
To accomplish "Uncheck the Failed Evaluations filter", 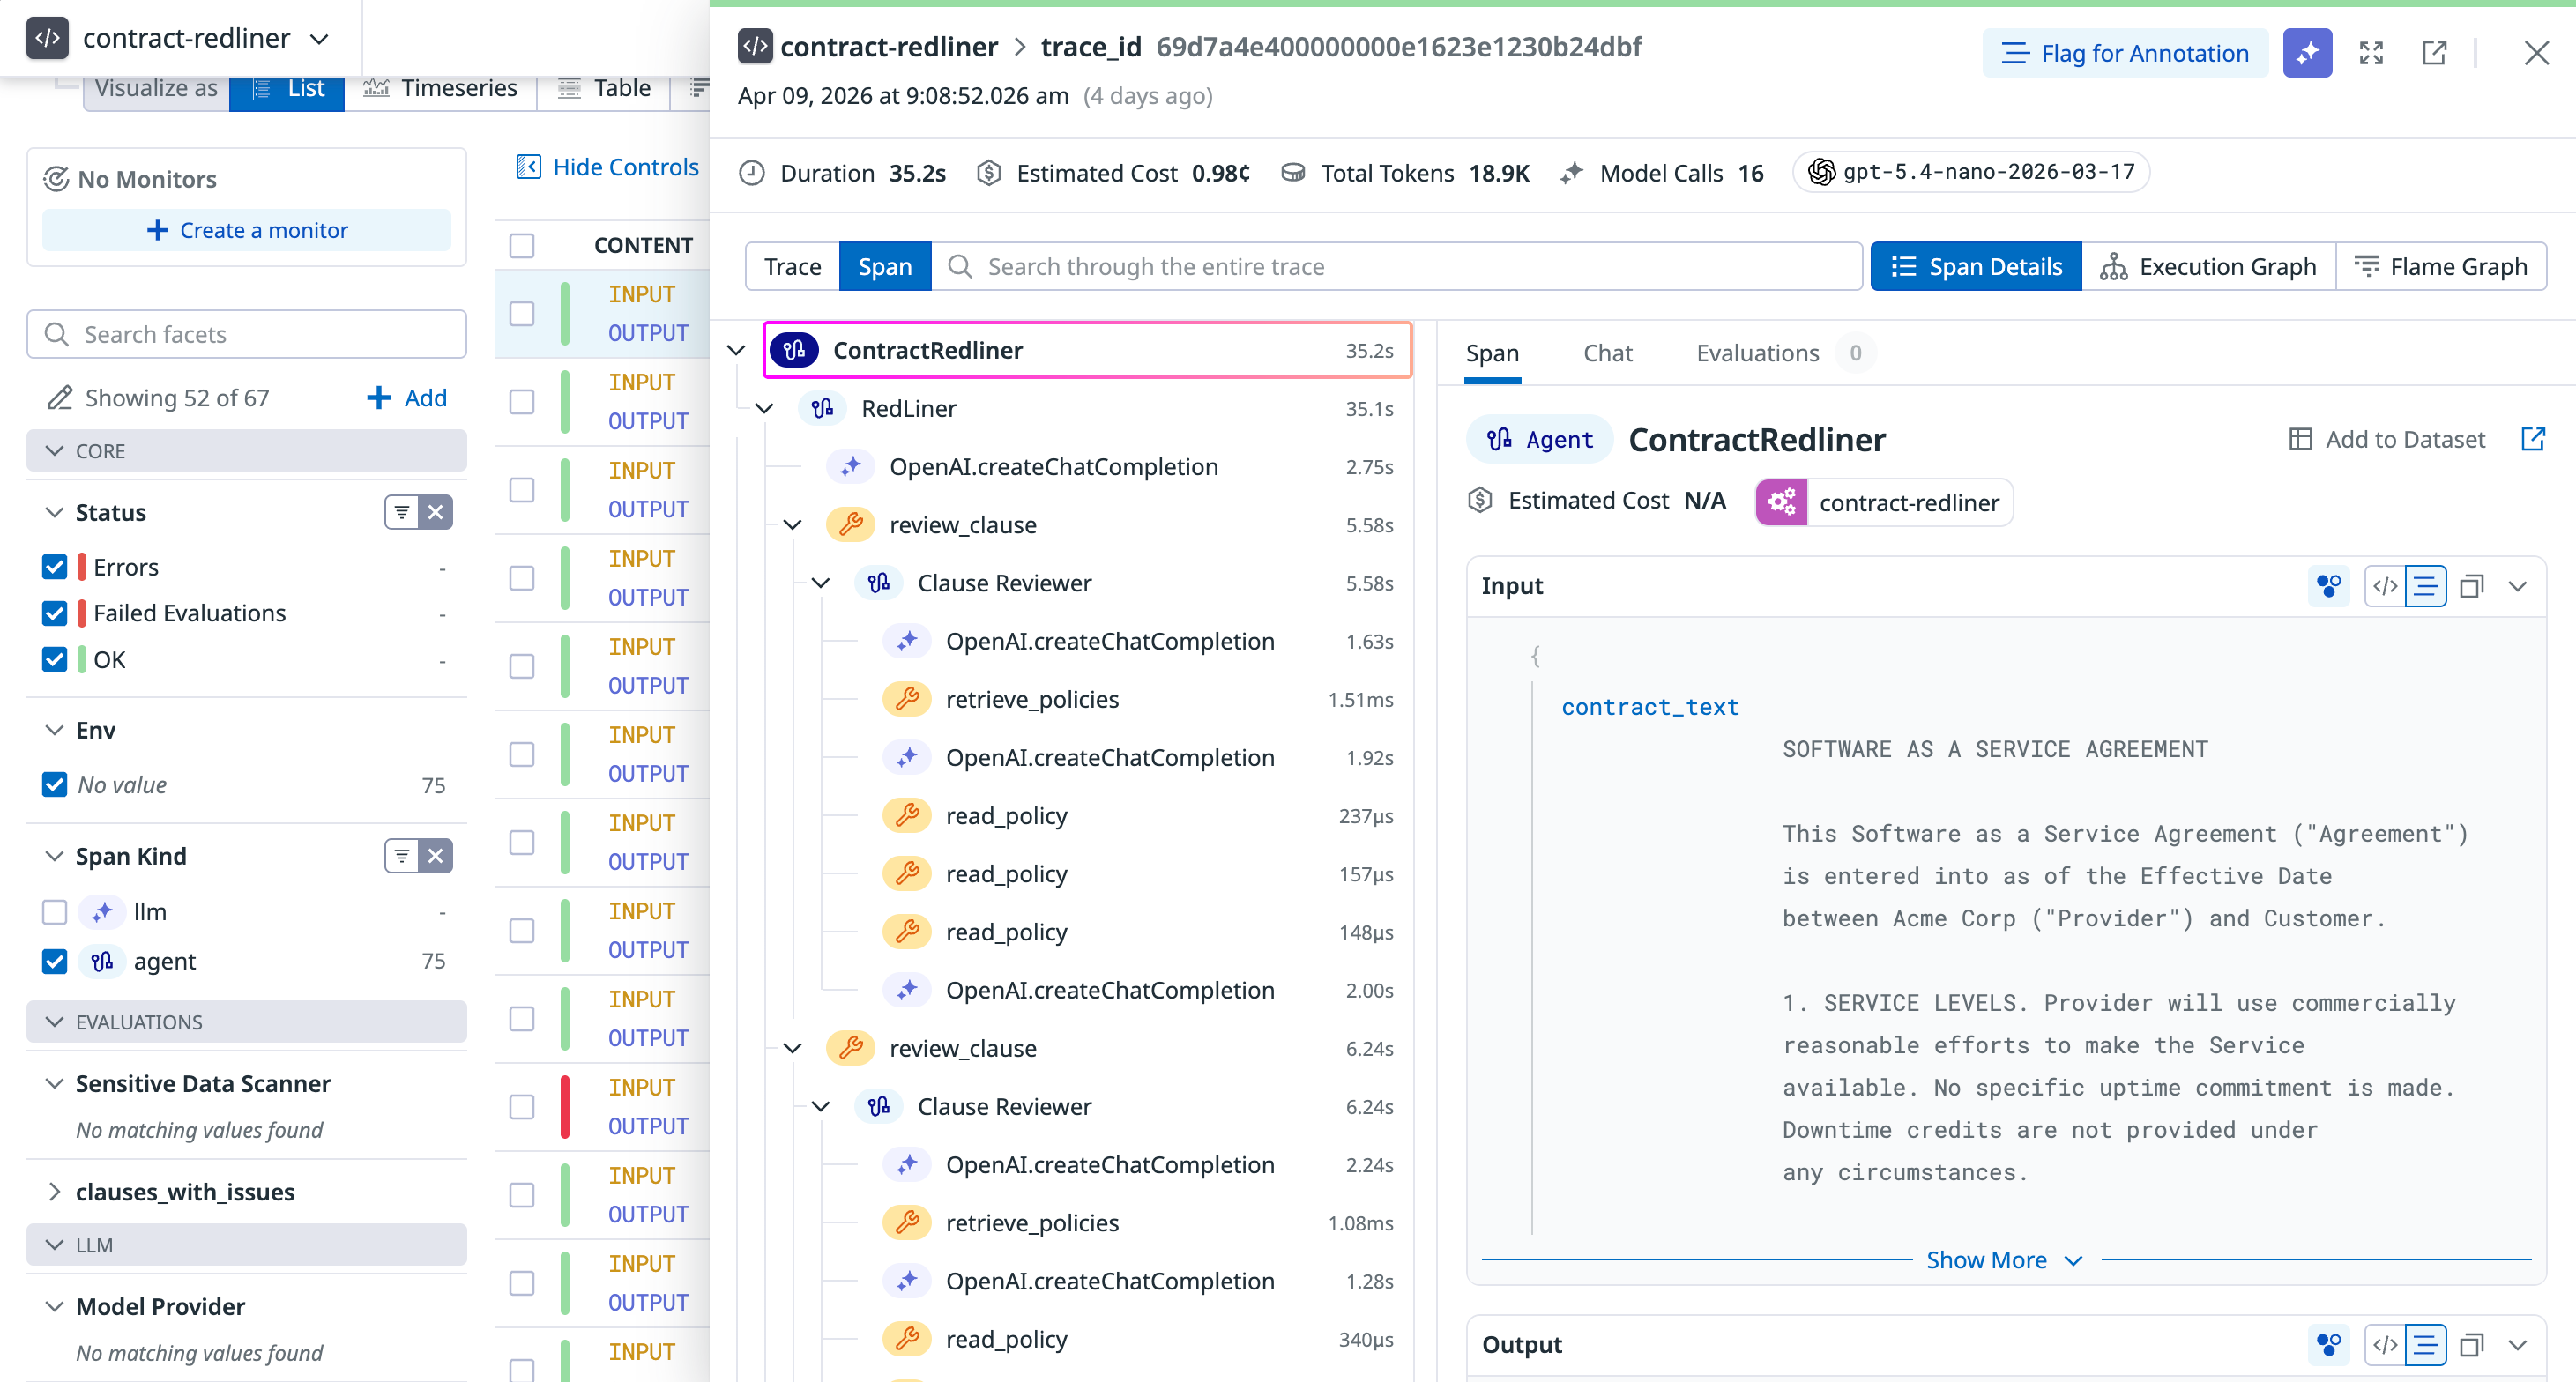I will click(x=55, y=613).
